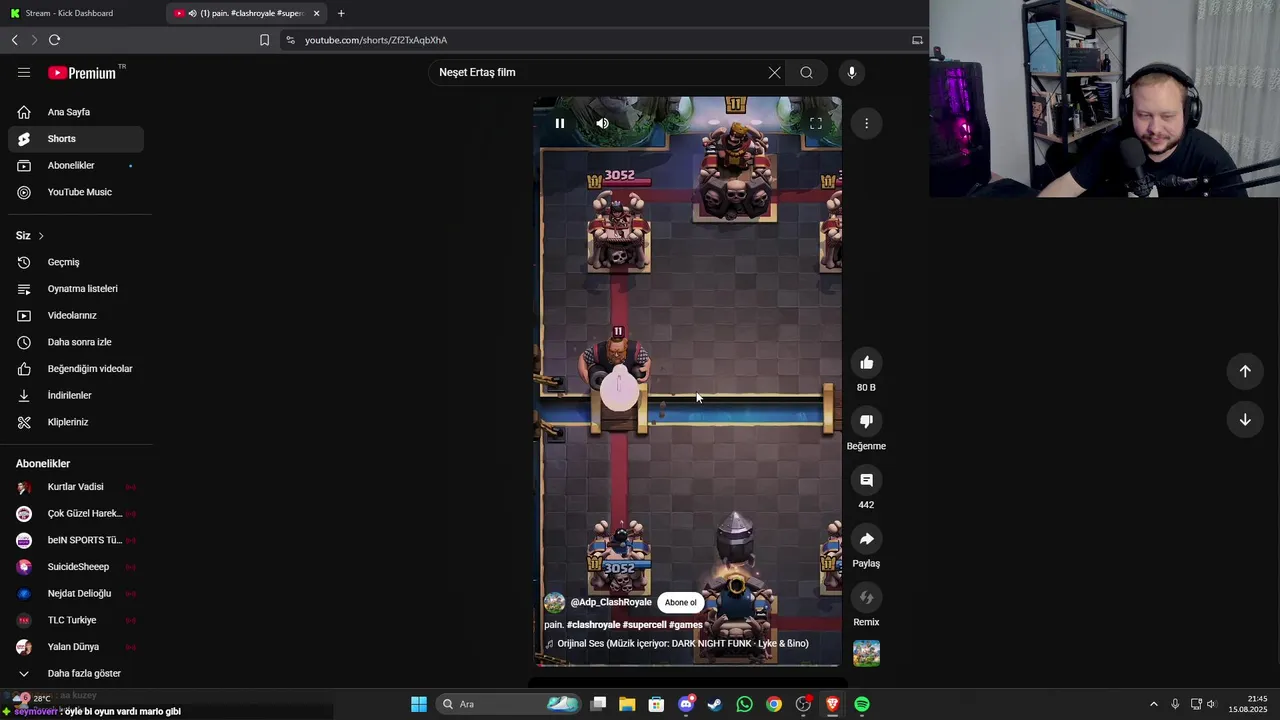Open the YouTube hamburger guide menu
The width and height of the screenshot is (1280, 720).
click(x=24, y=72)
